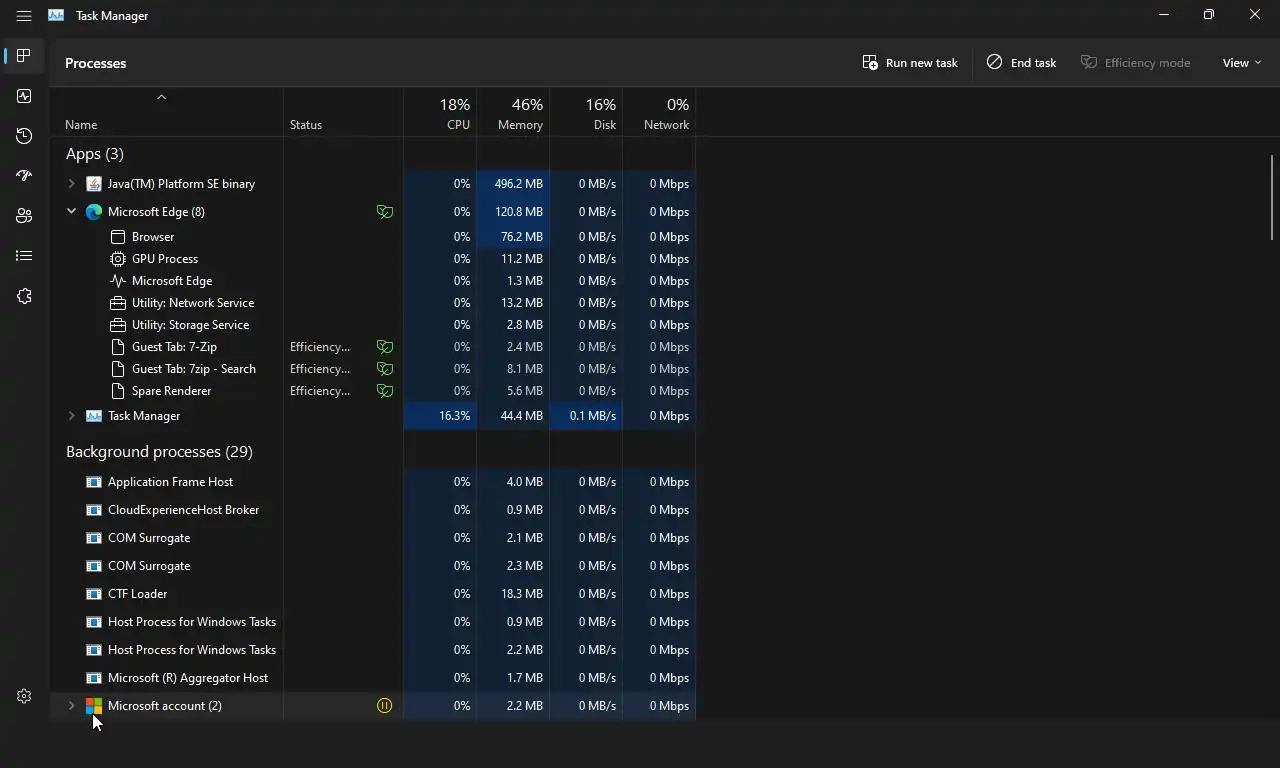Select the Microsoft Edge child process row
This screenshot has width=1280, height=768.
372,281
